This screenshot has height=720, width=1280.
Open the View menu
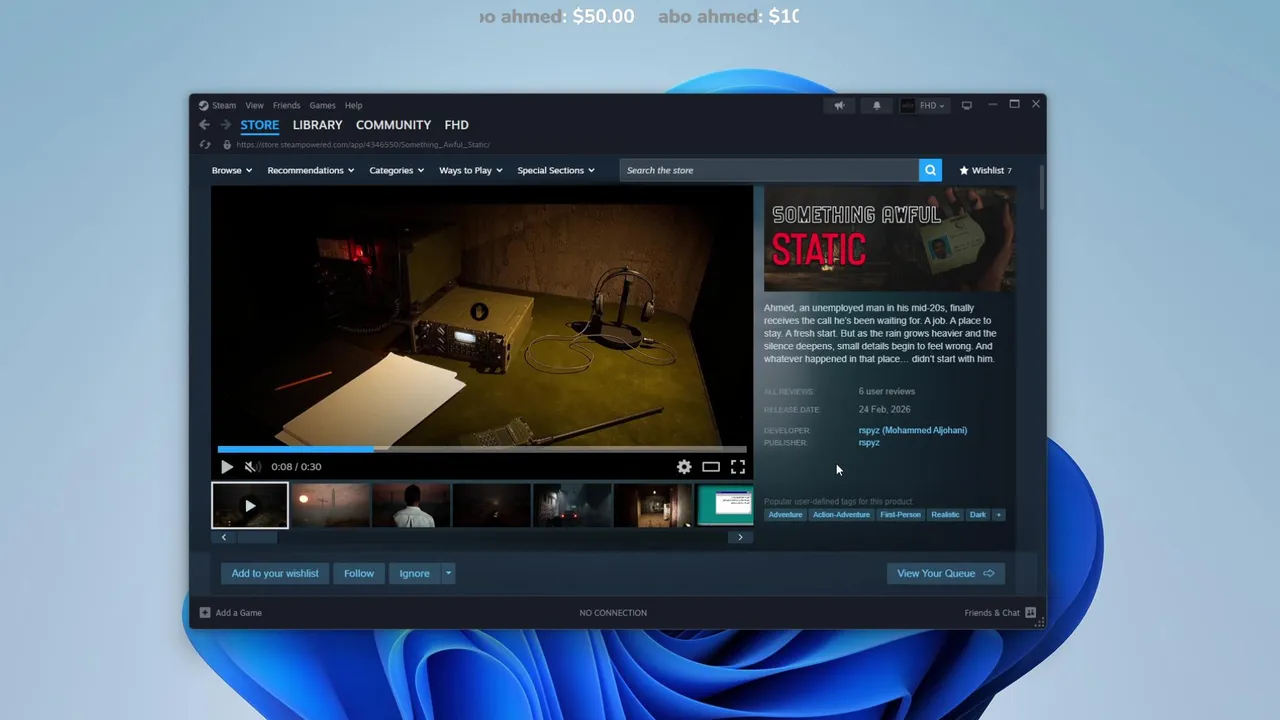click(255, 105)
